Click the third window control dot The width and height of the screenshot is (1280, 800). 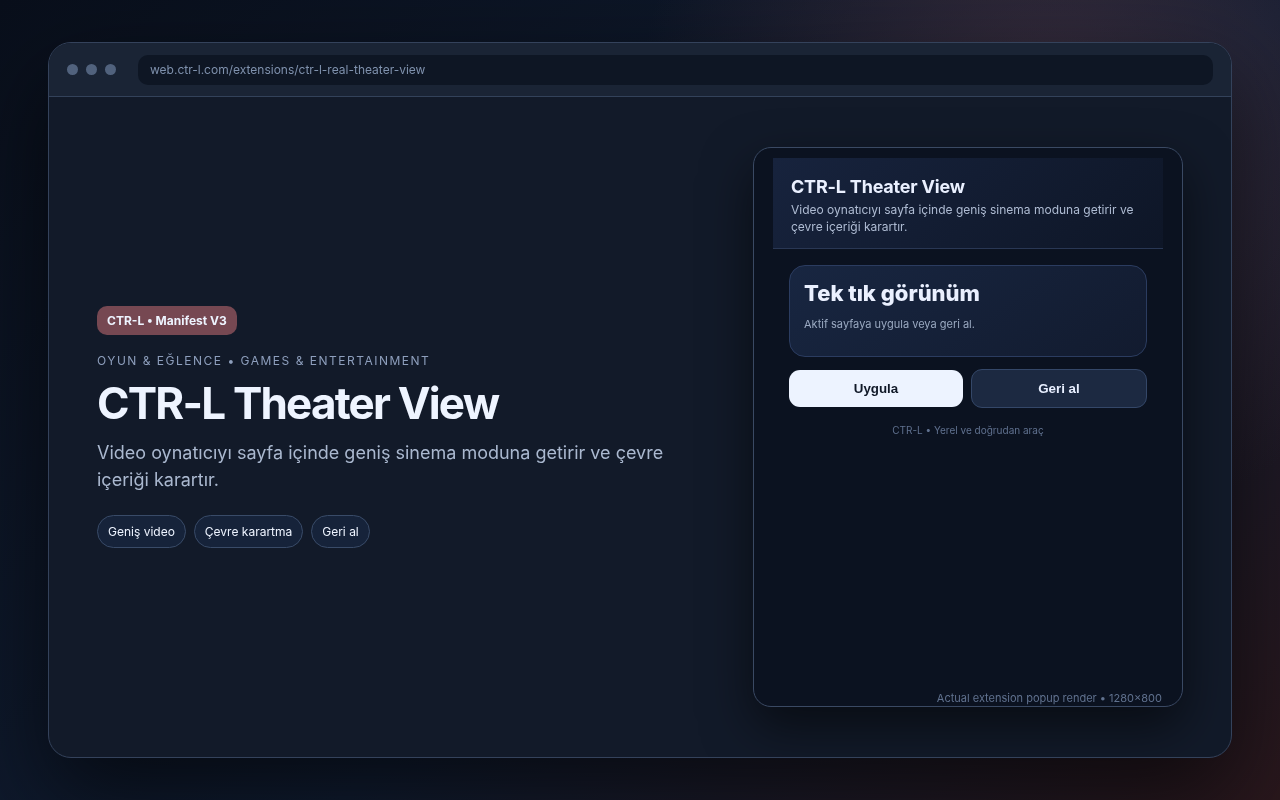110,70
